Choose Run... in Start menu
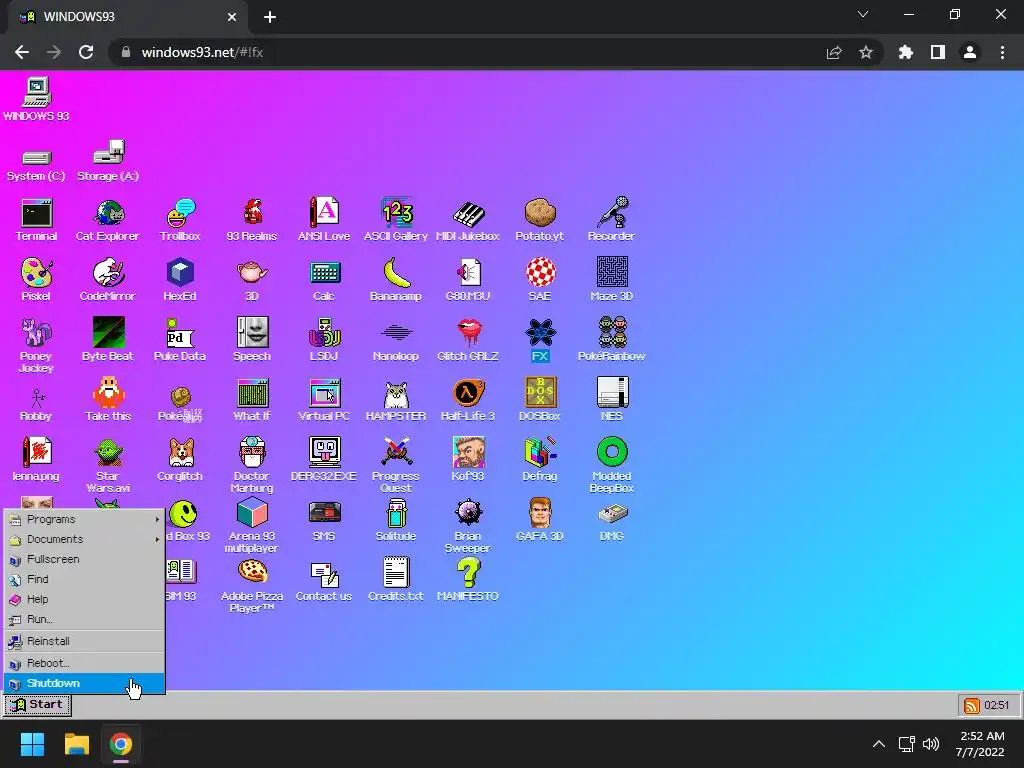 click(84, 619)
